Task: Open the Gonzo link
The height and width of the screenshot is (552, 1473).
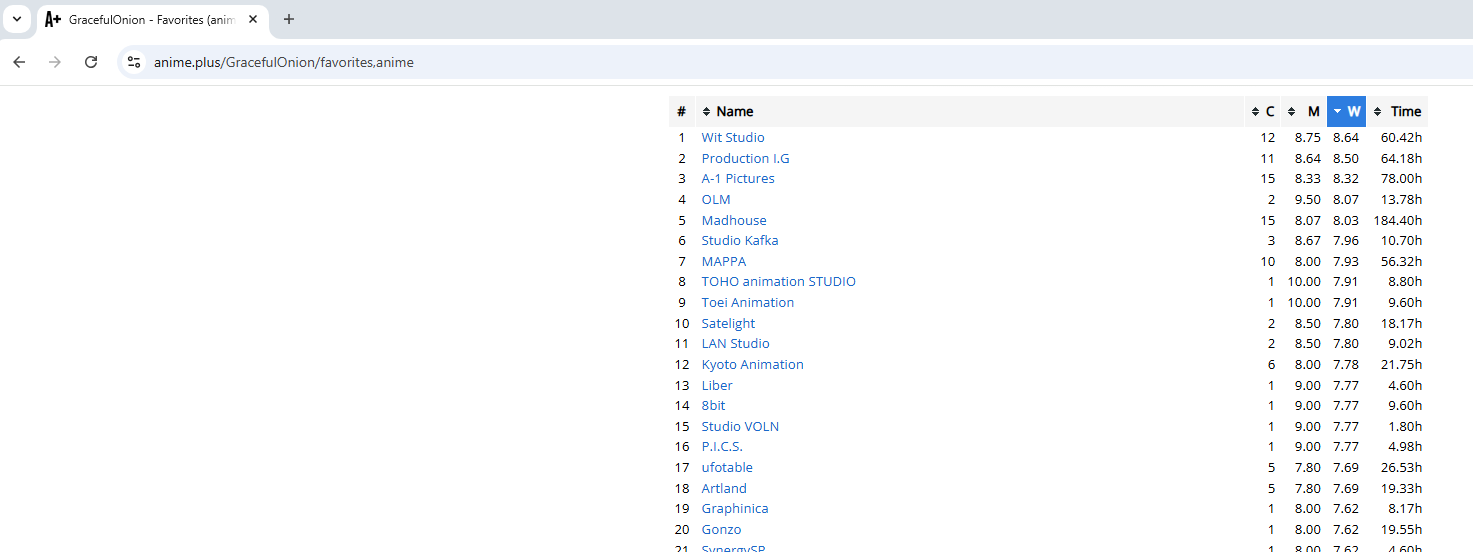Action: pos(721,530)
